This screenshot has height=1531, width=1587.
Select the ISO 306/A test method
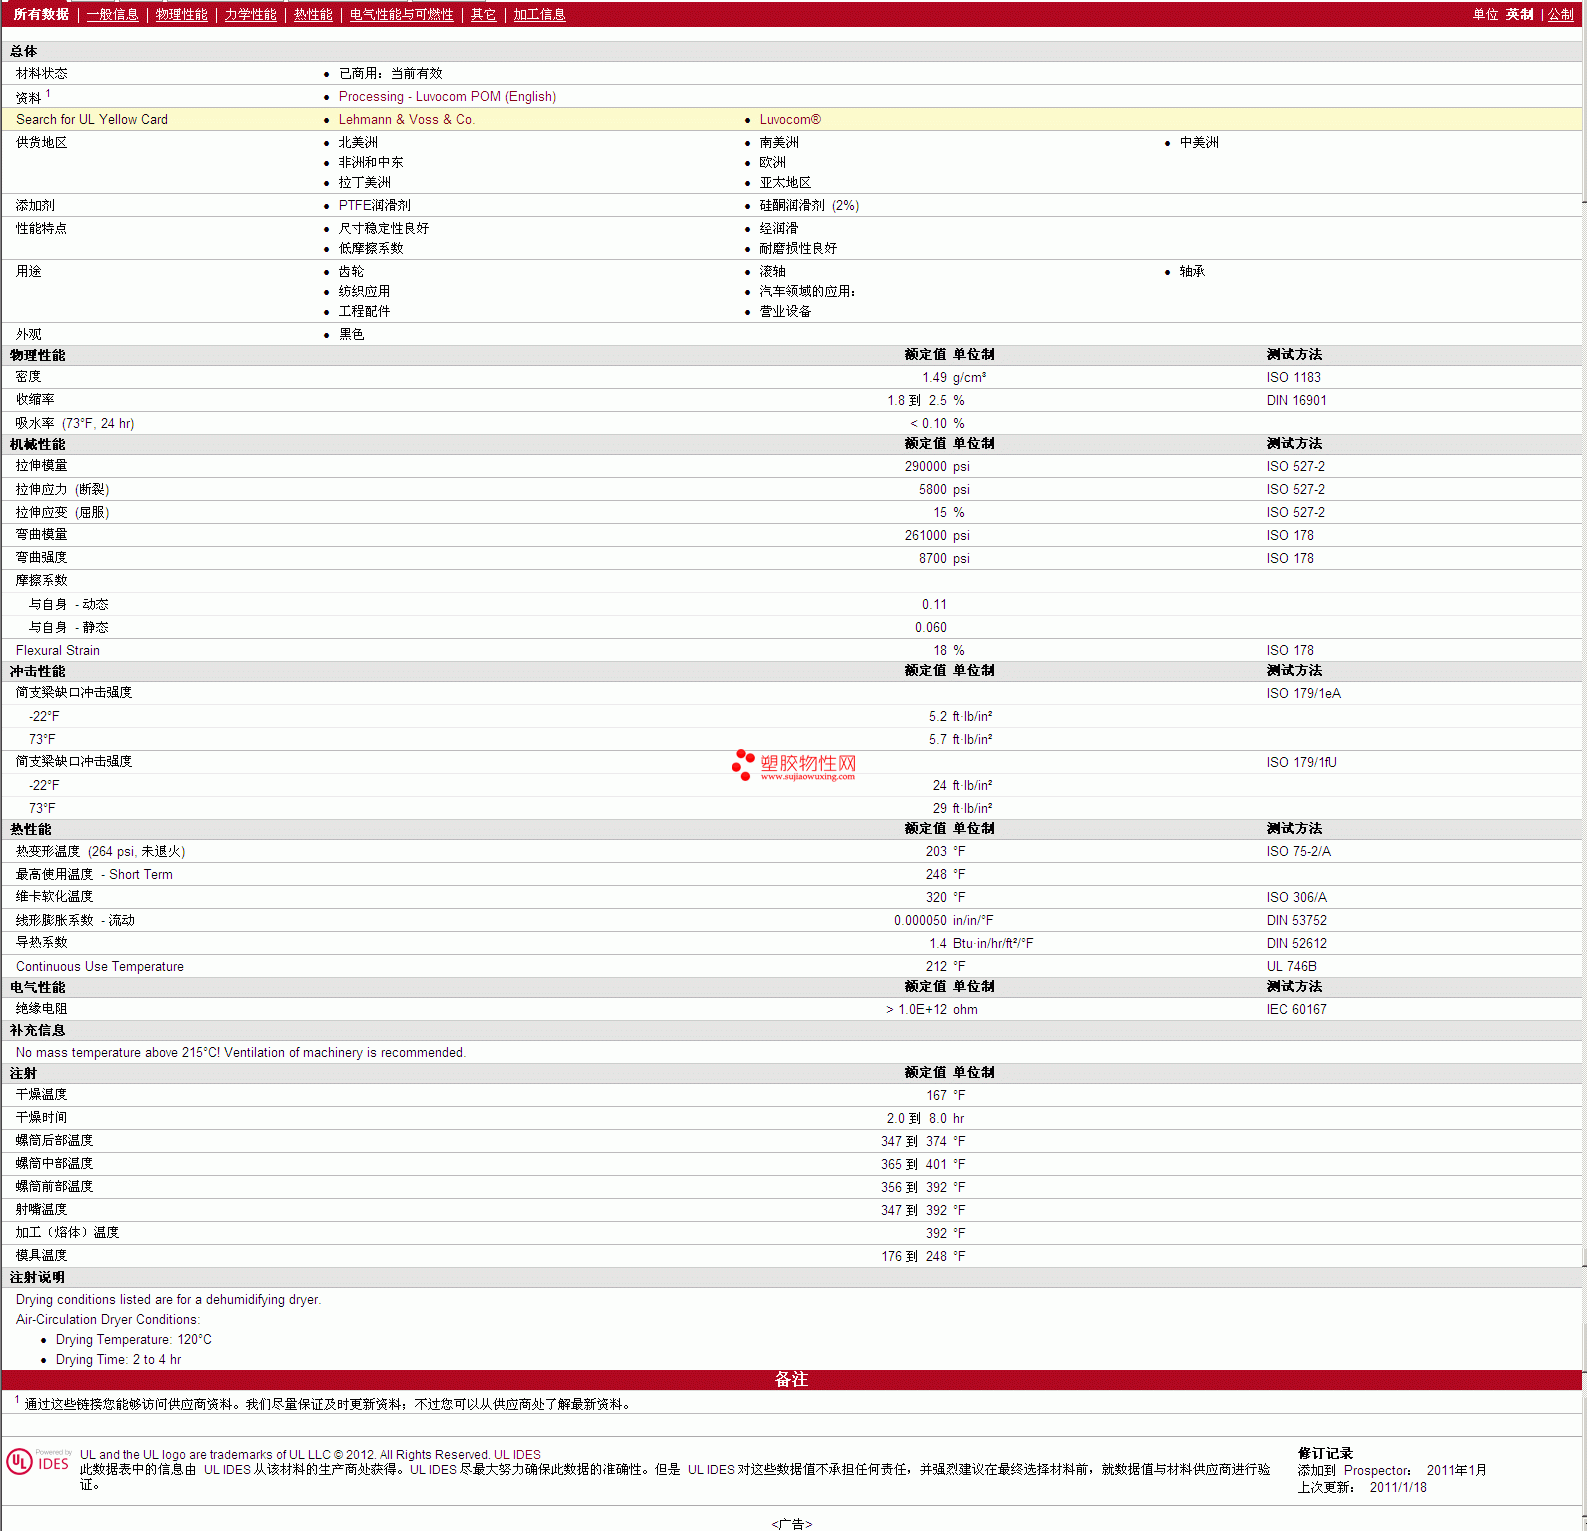tap(1296, 897)
